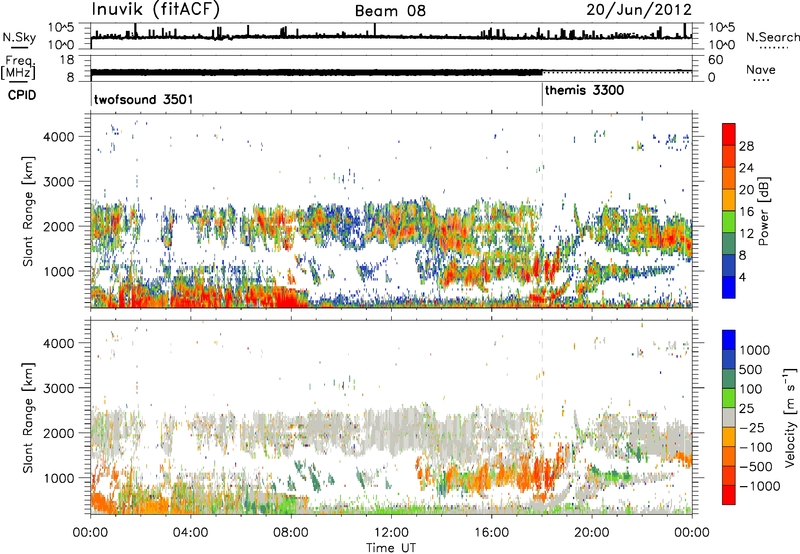The height and width of the screenshot is (554, 800).
Task: Click the '28' tick on power colorbar
Action: coord(746,146)
